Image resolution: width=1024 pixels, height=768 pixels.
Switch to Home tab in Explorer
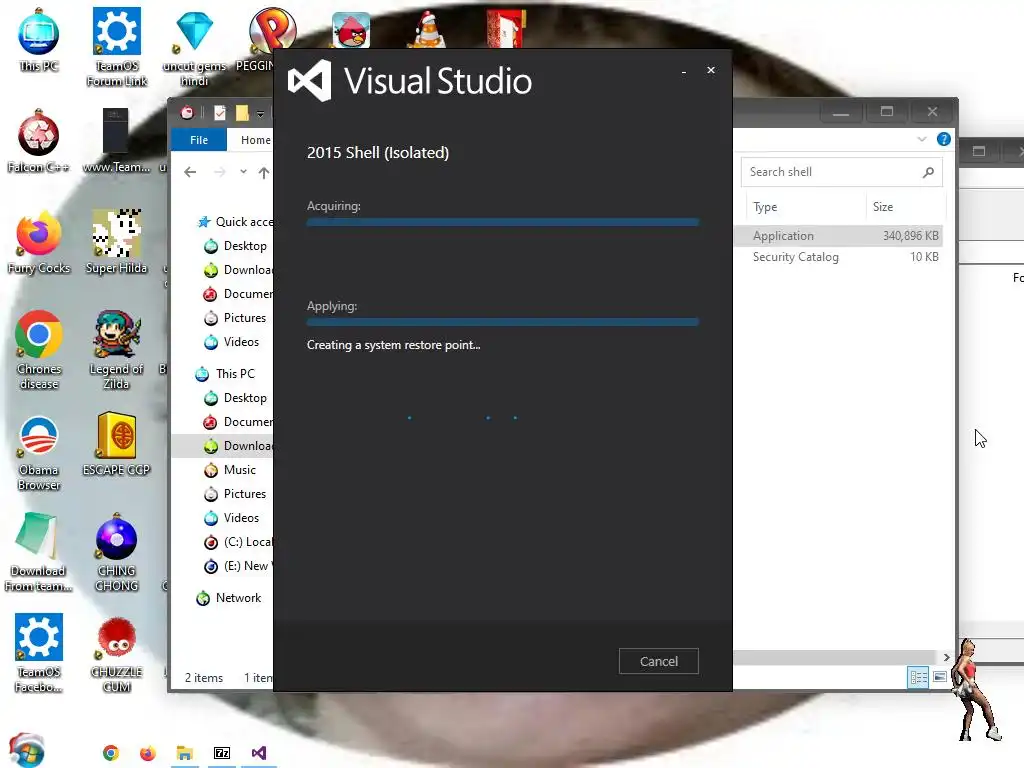(255, 140)
